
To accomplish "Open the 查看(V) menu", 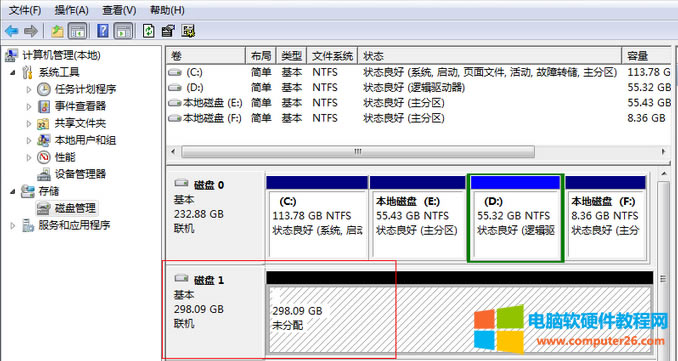I will click(x=119, y=10).
